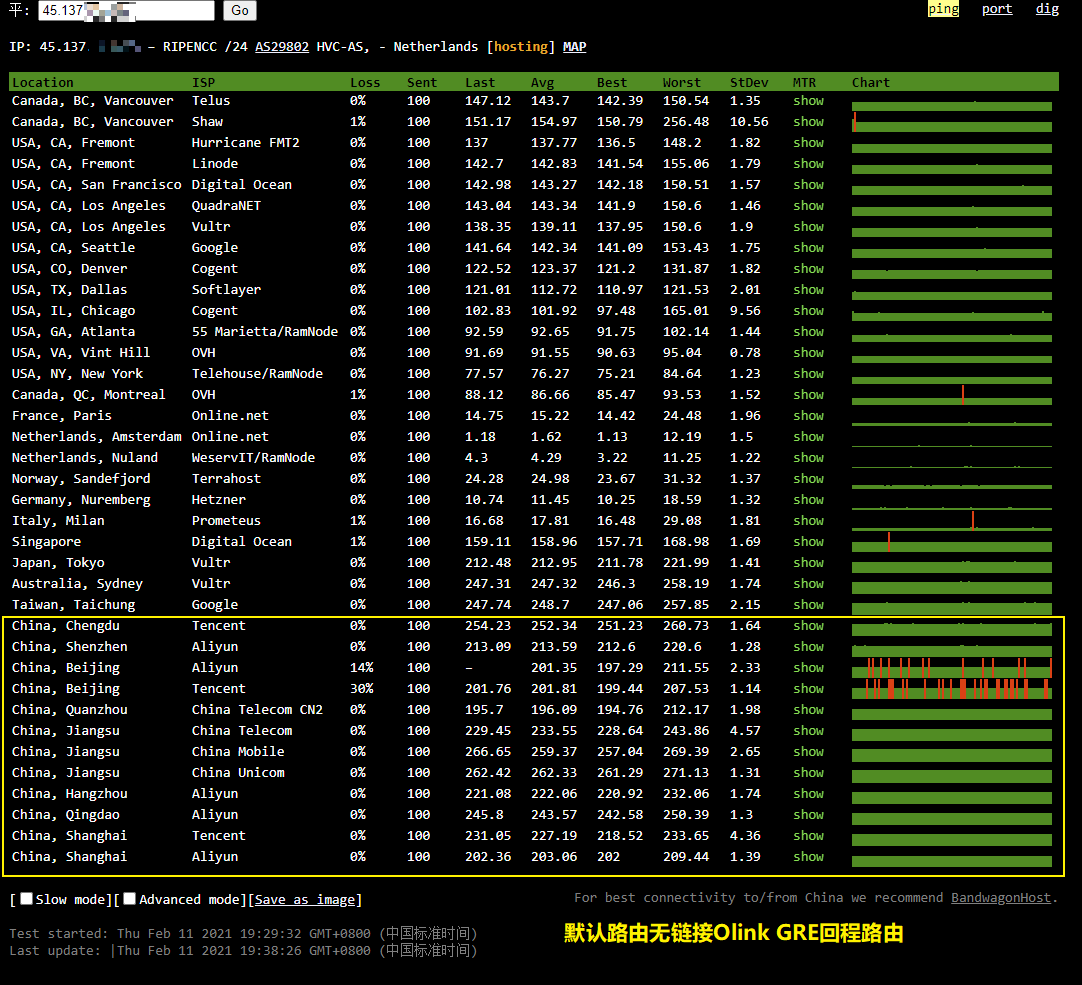Show MTR for Norway, Sandefjord row
The width and height of the screenshot is (1082, 985).
click(808, 478)
